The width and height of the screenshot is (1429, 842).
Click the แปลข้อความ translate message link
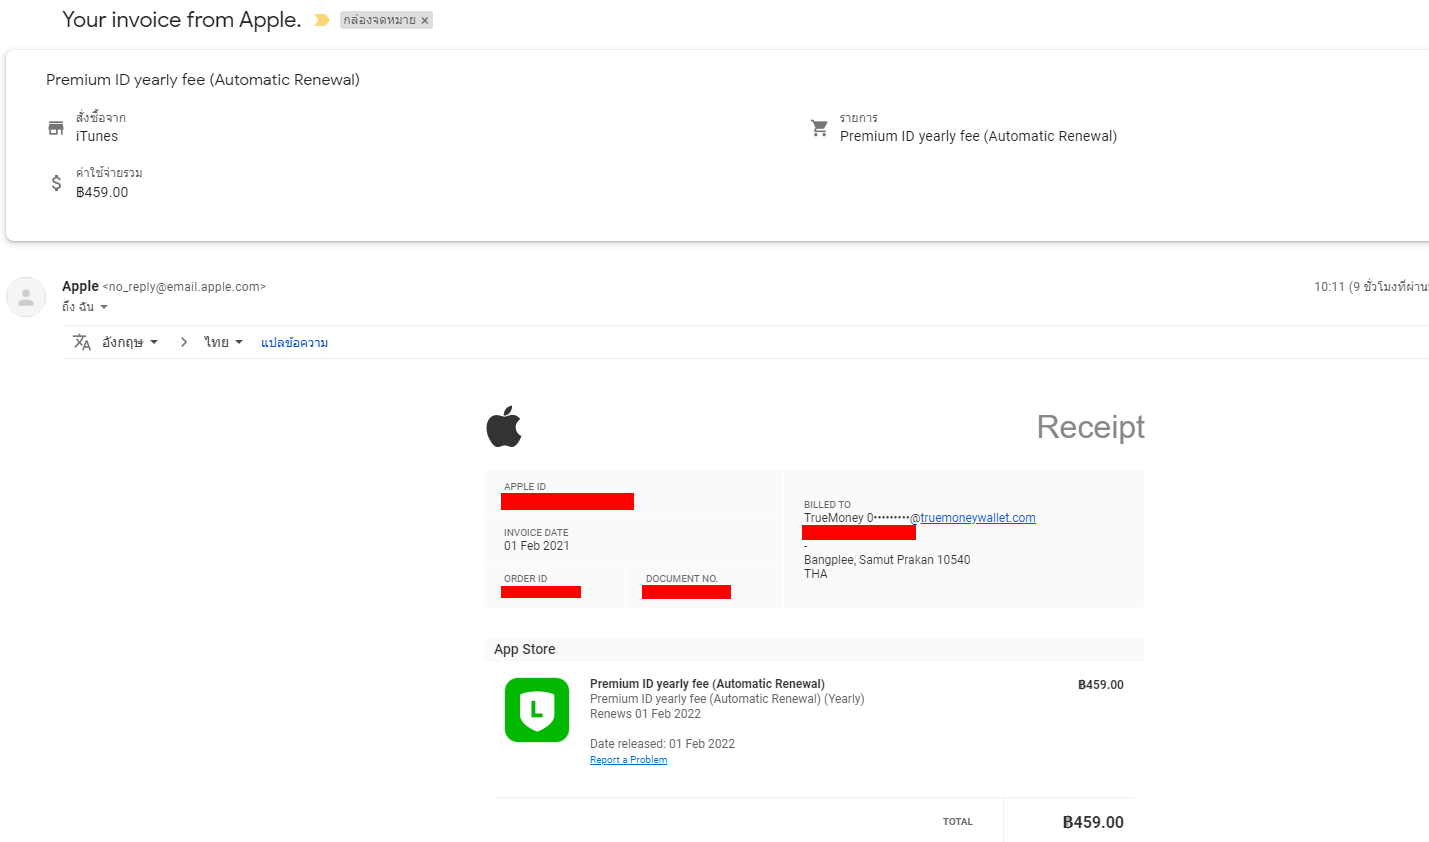294,342
